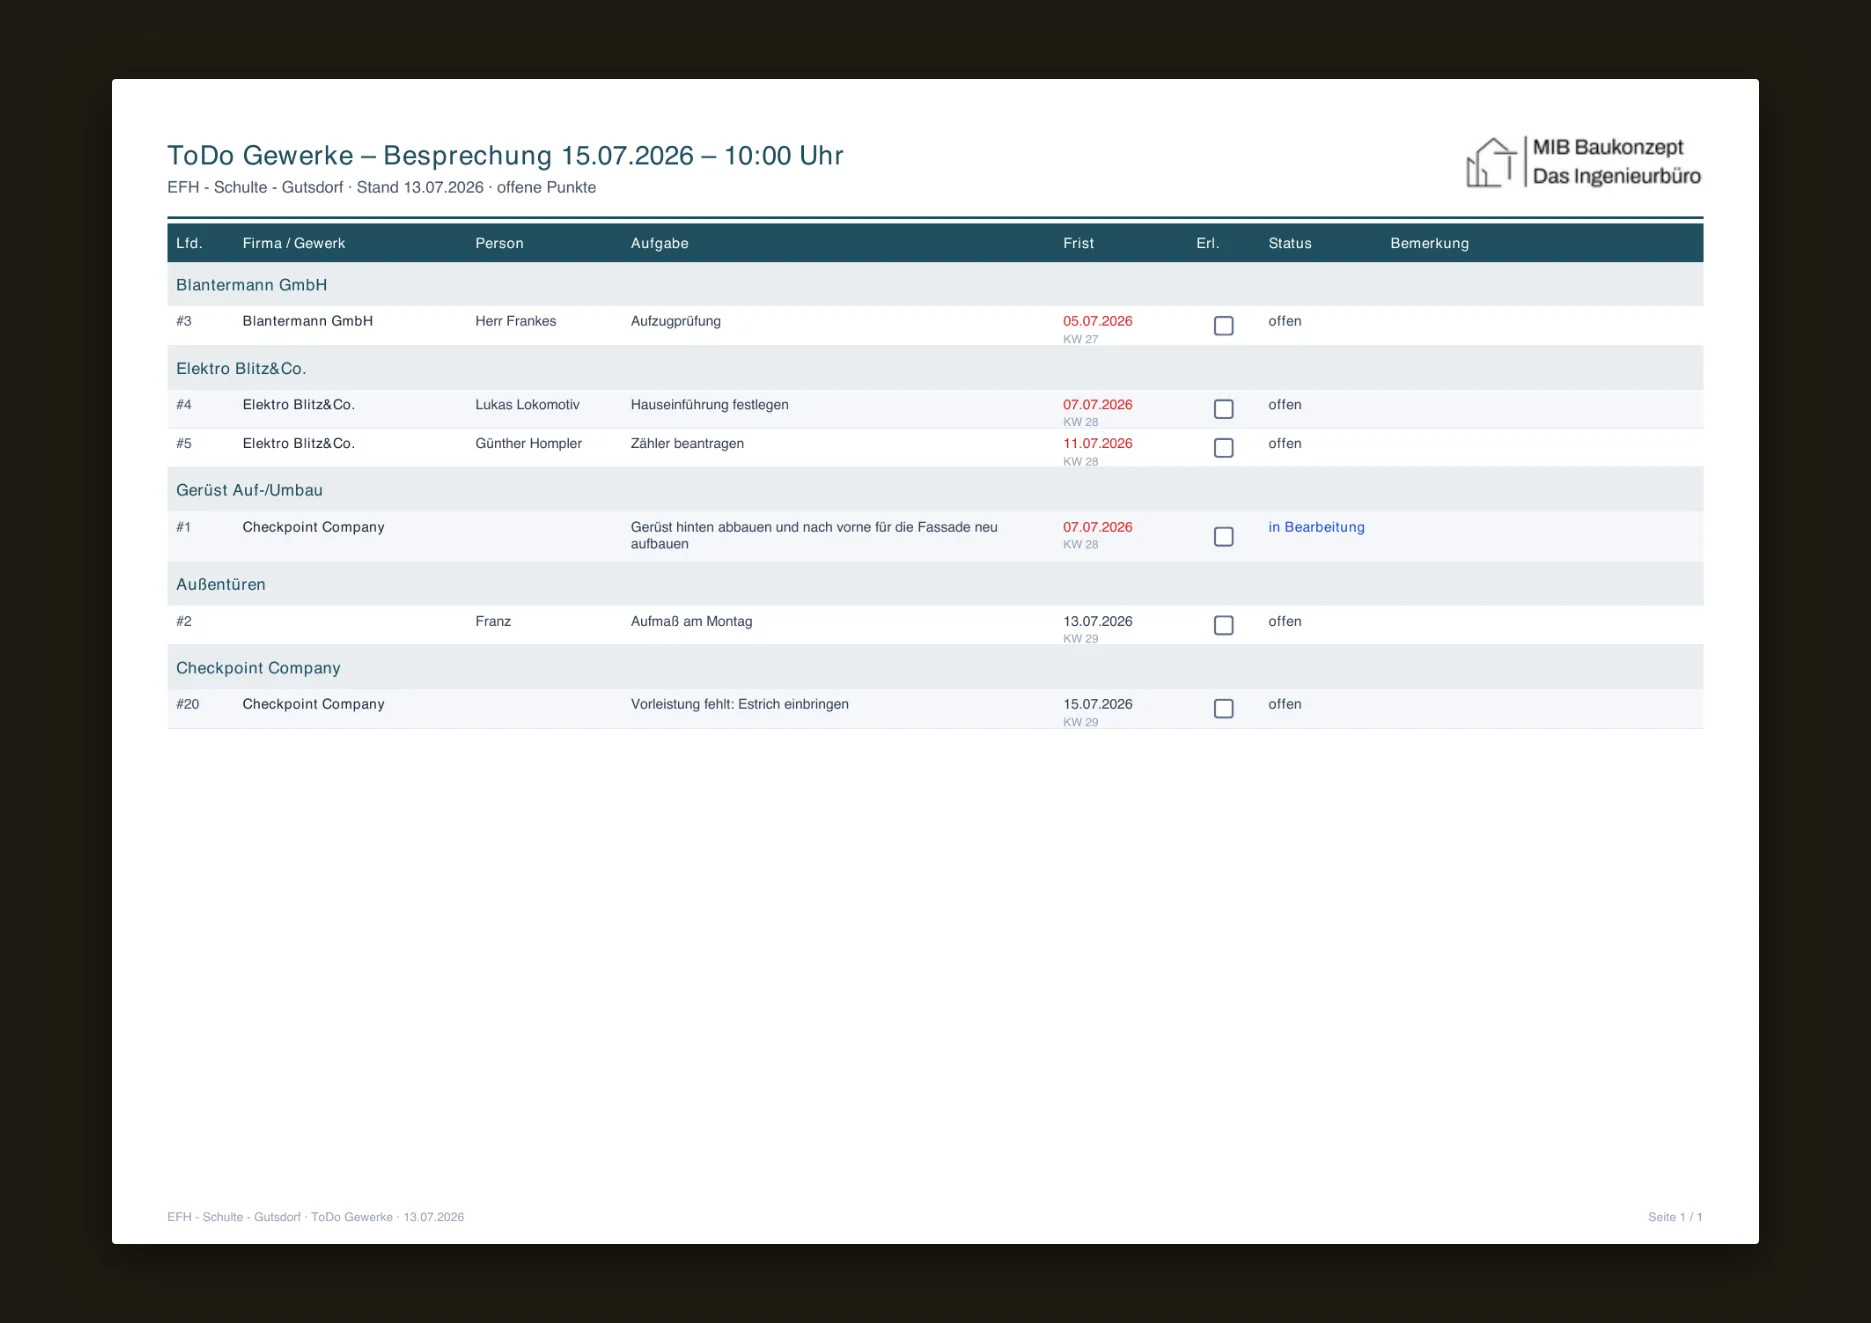Click the in Bearbeitung status link
1871x1323 pixels.
[x=1316, y=527]
